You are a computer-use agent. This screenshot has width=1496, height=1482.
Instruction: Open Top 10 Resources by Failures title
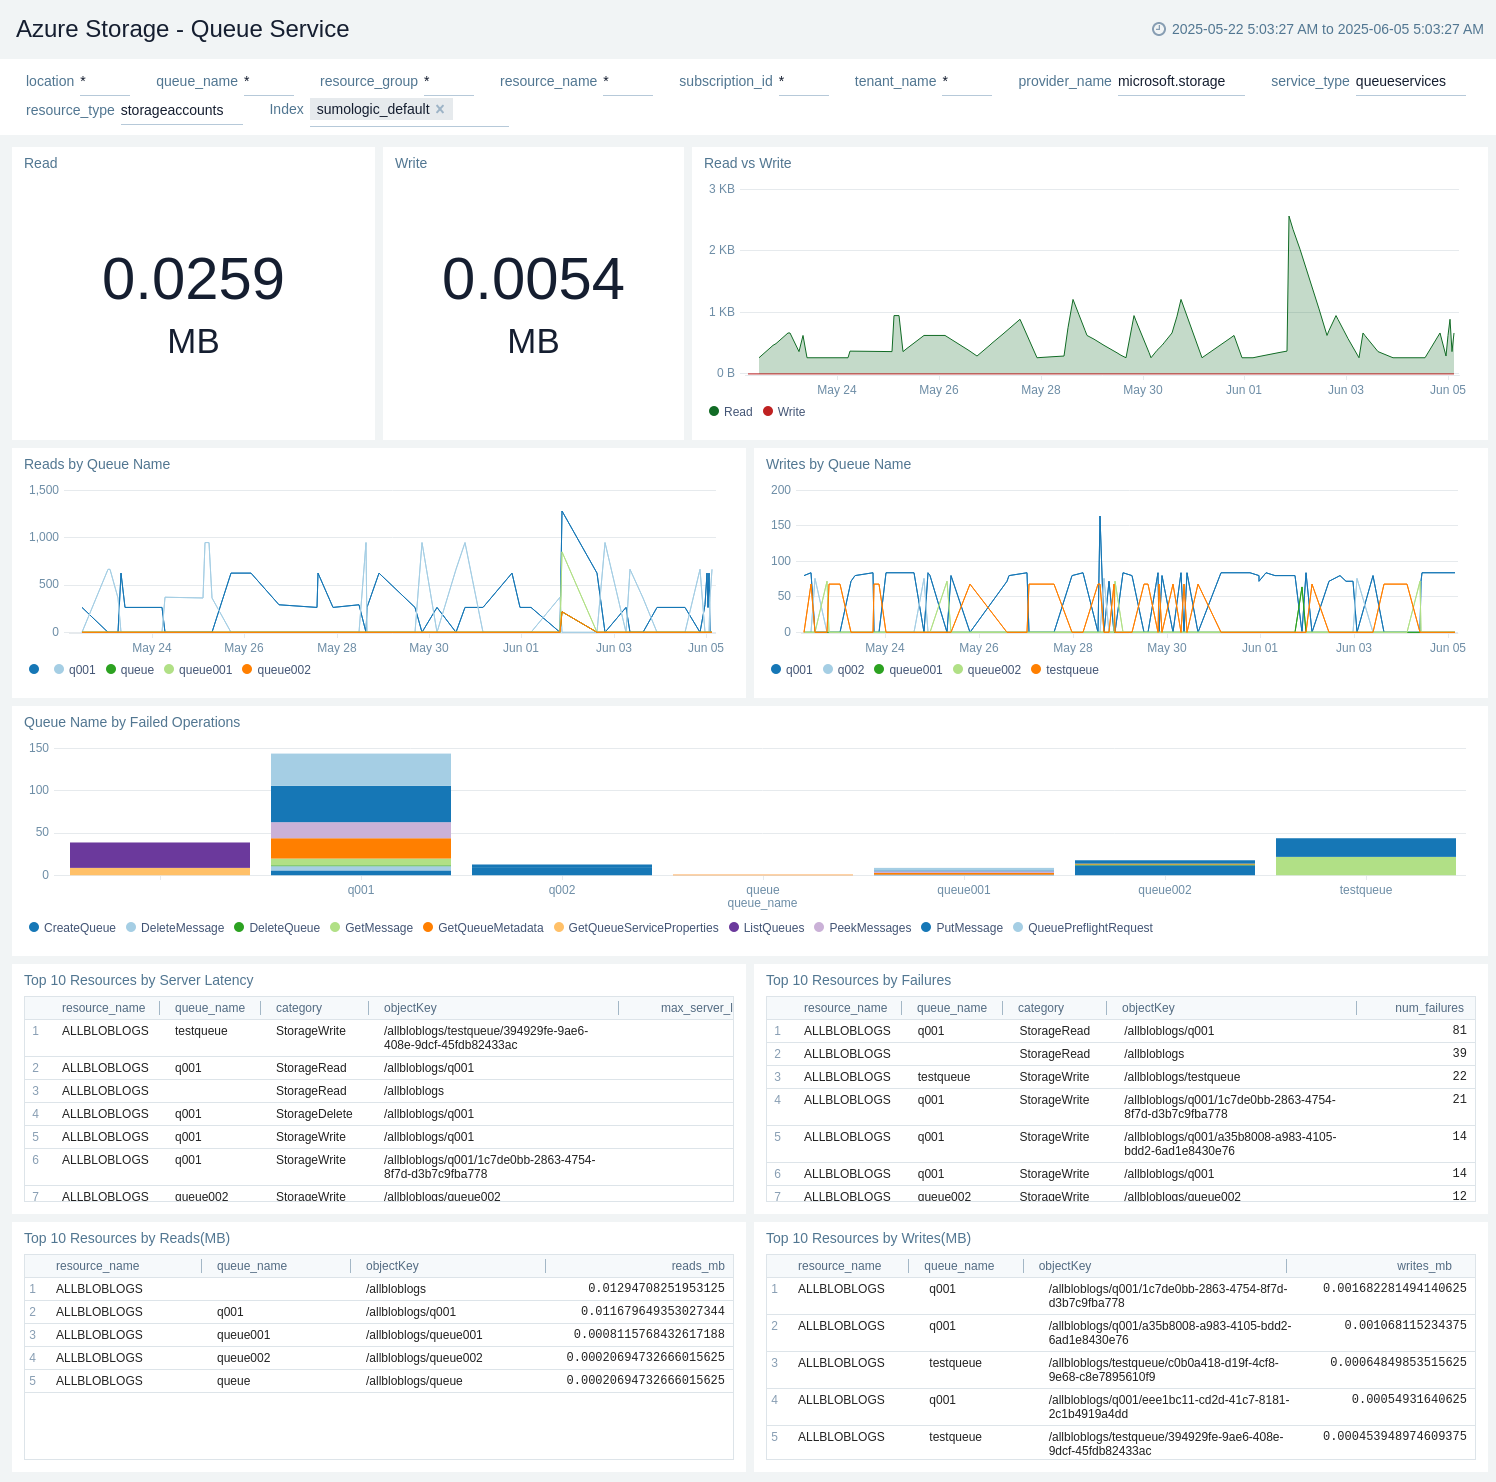859,980
